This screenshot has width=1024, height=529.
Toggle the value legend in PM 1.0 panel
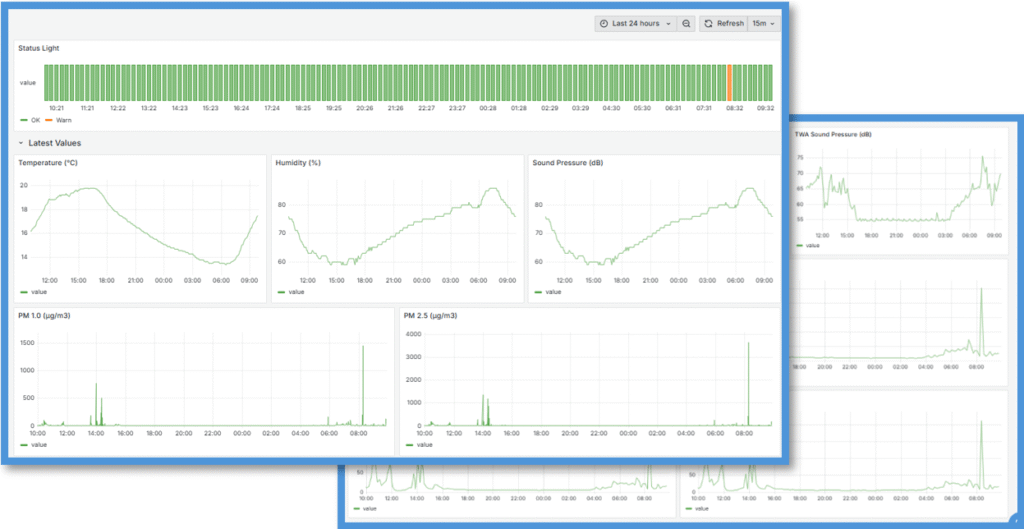pyautogui.click(x=34, y=445)
